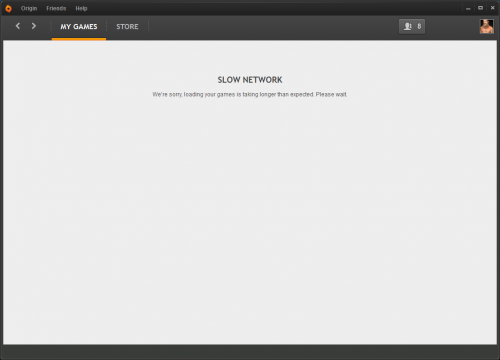The width and height of the screenshot is (500, 360).
Task: Open the Help menu
Action: tap(81, 8)
